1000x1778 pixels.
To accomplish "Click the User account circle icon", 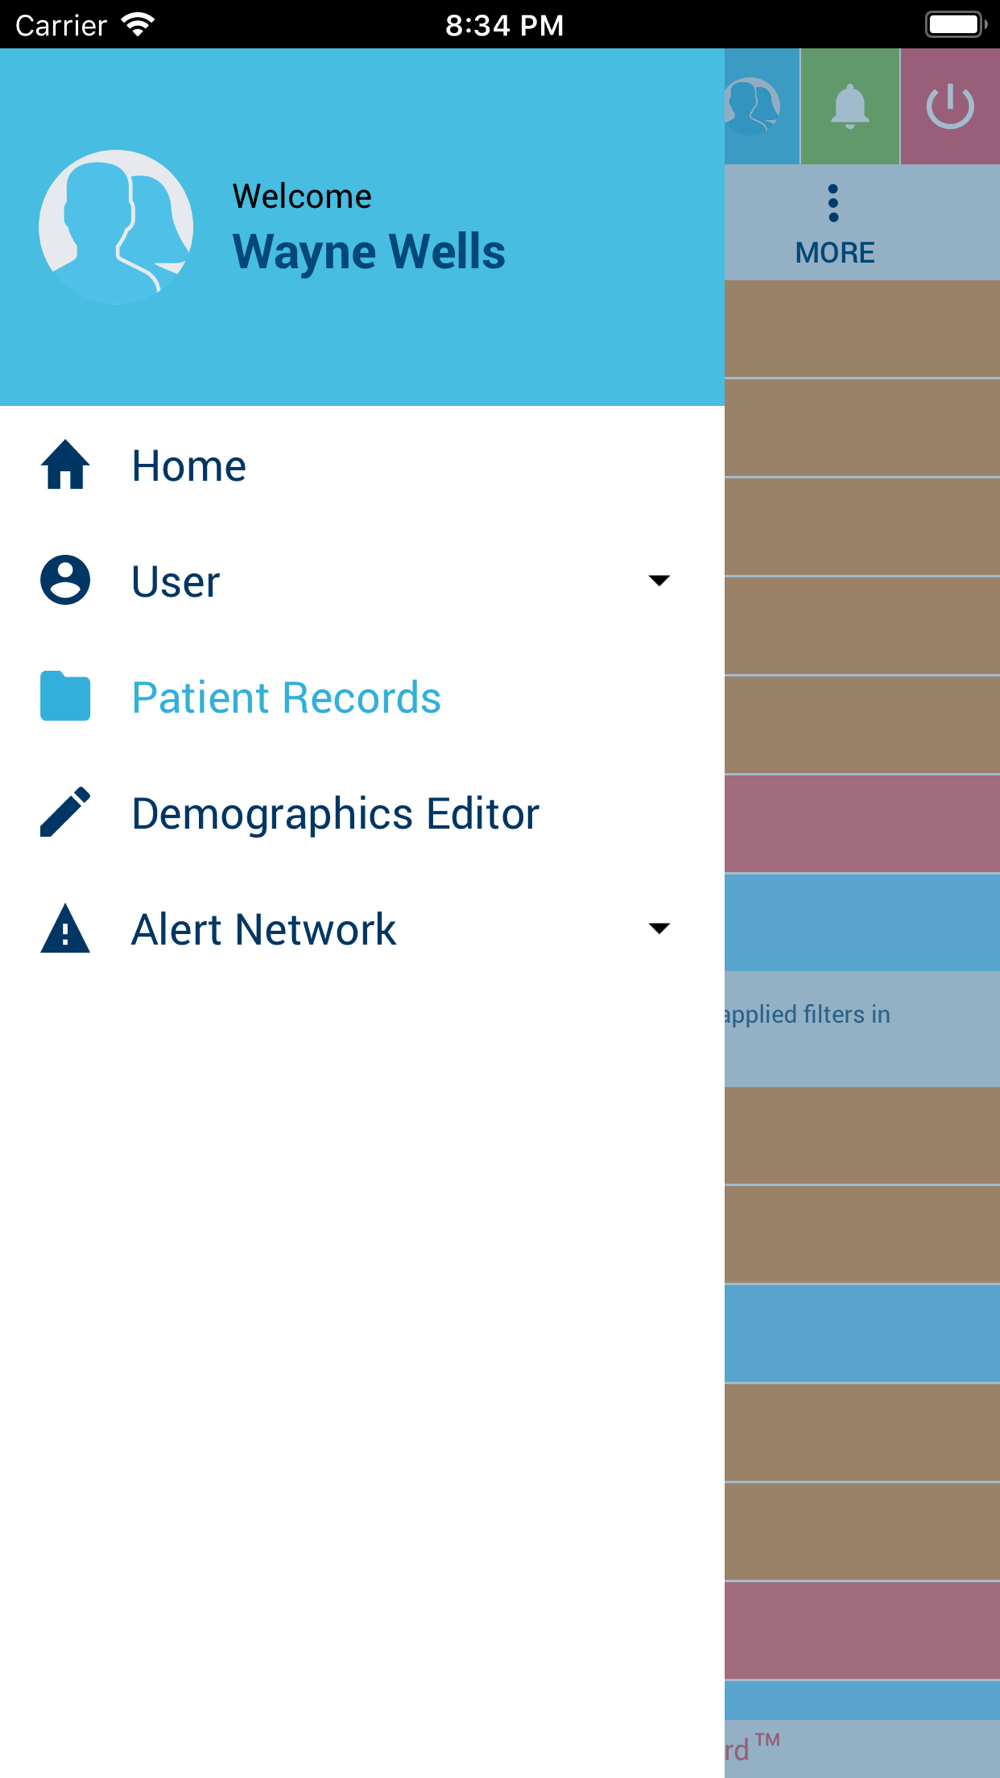I will tap(65, 580).
